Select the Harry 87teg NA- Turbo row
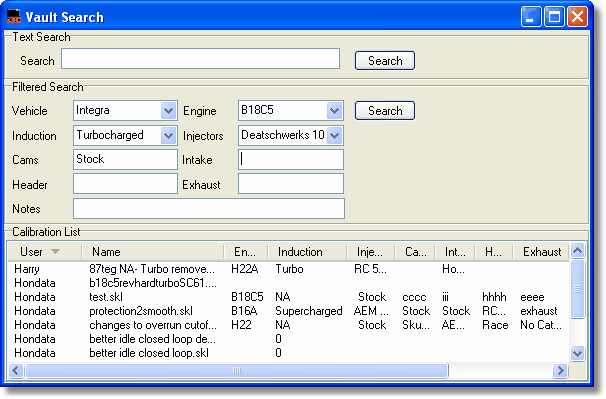 (x=288, y=269)
